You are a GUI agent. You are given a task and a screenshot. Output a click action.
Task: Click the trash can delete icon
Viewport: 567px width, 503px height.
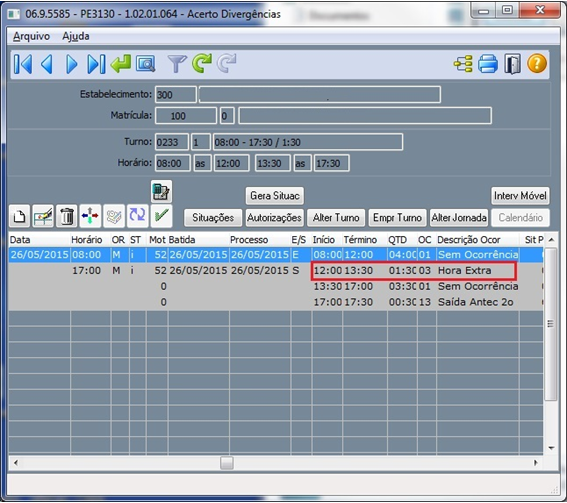coord(67,216)
